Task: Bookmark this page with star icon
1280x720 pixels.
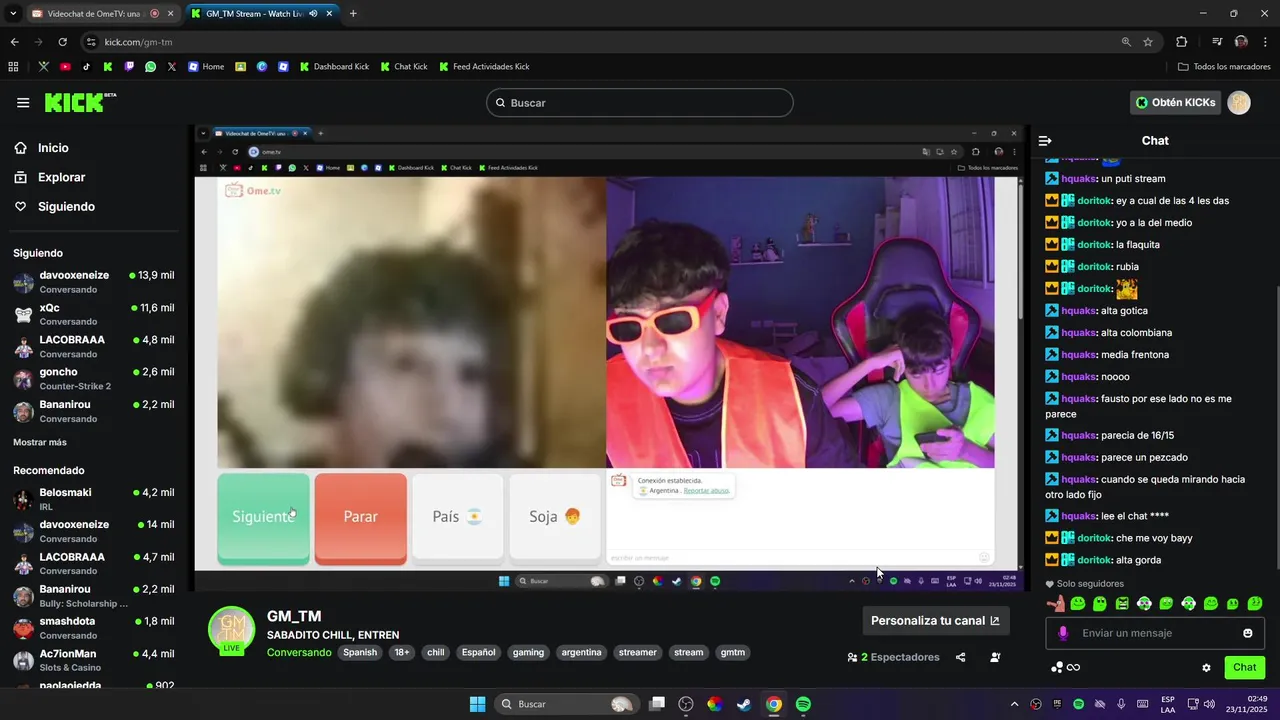Action: click(1148, 42)
